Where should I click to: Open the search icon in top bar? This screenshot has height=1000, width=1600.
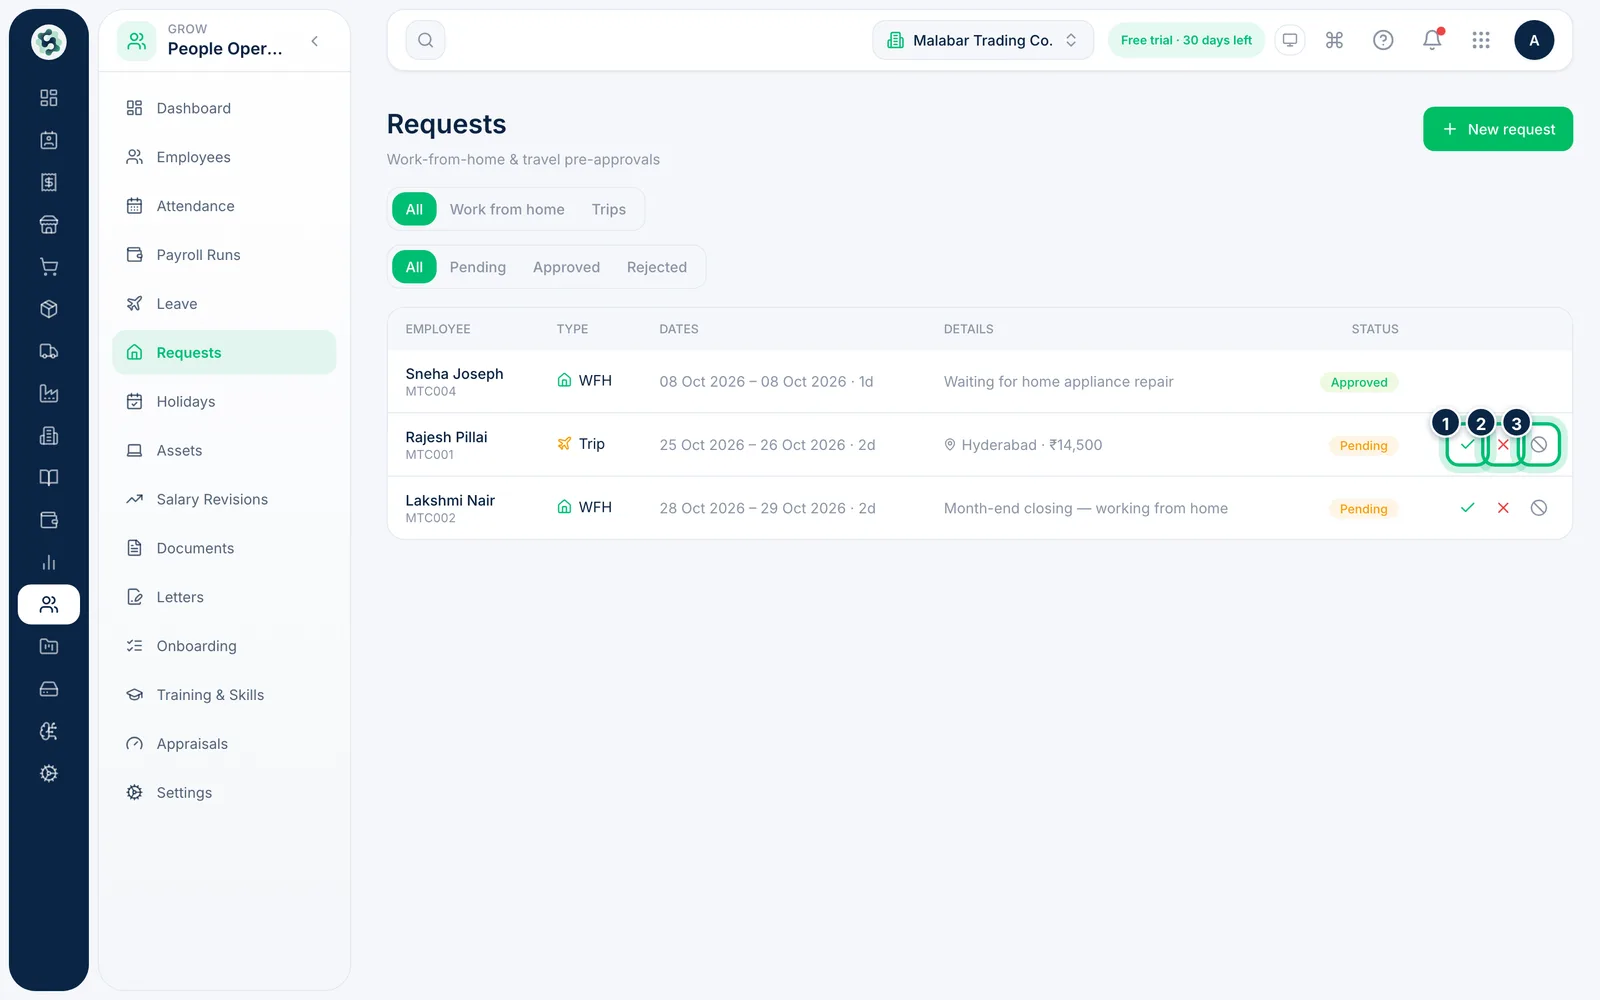[x=425, y=40]
